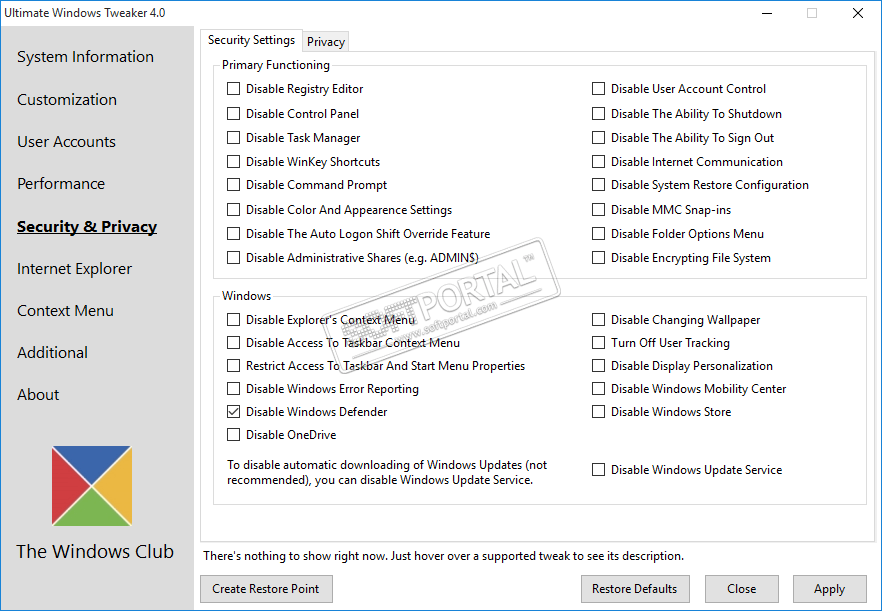Image resolution: width=882 pixels, height=611 pixels.
Task: Switch to the Security Settings tab
Action: [251, 40]
